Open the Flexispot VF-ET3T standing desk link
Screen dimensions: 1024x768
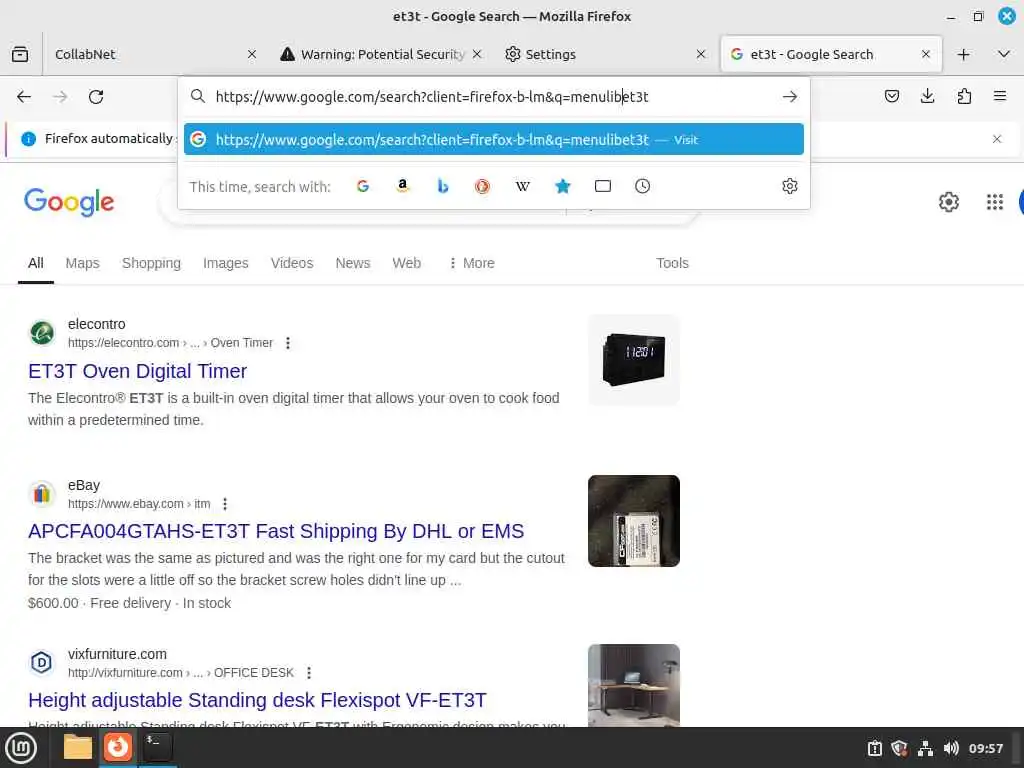pos(257,699)
